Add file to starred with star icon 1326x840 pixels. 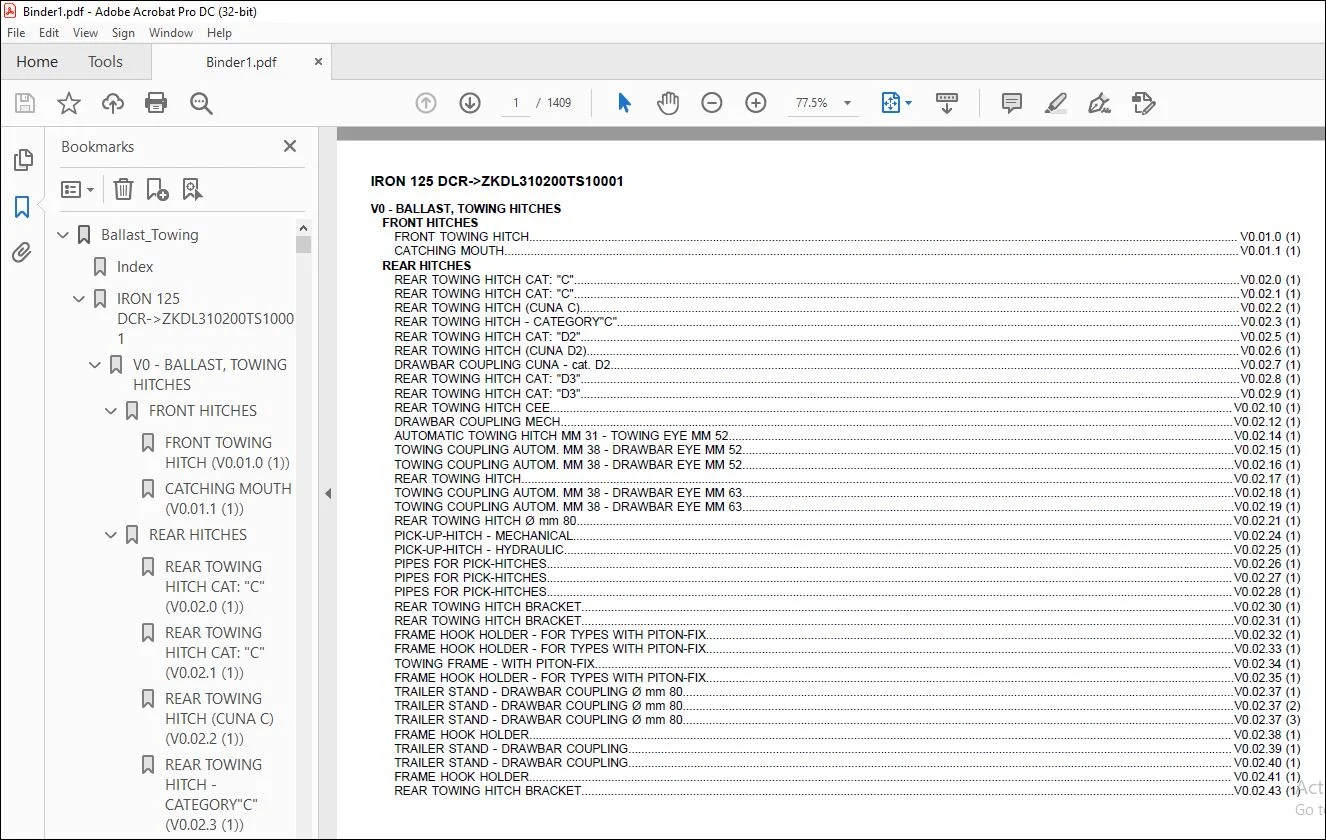click(69, 103)
